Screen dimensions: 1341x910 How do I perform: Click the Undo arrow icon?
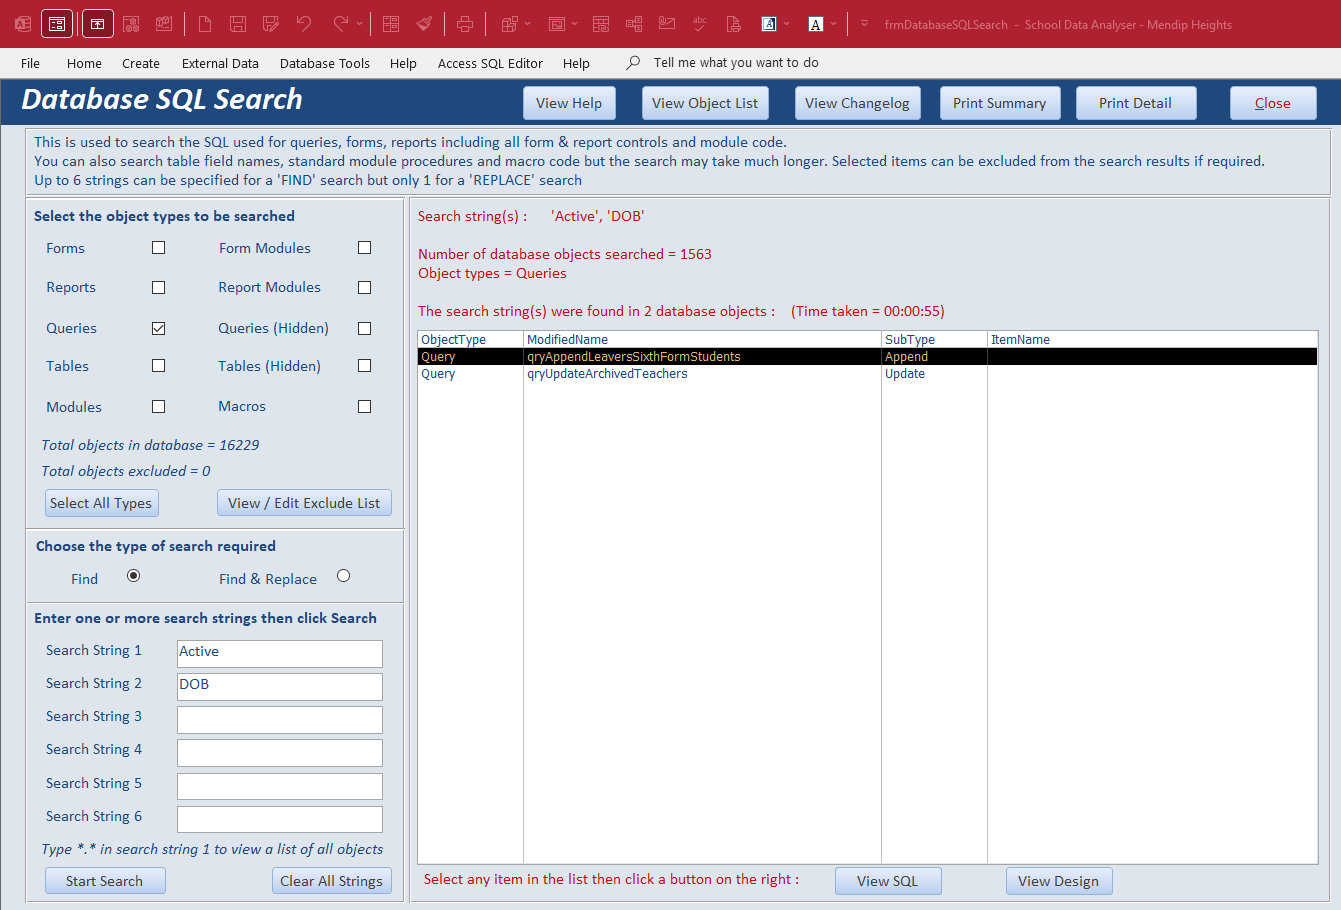304,24
